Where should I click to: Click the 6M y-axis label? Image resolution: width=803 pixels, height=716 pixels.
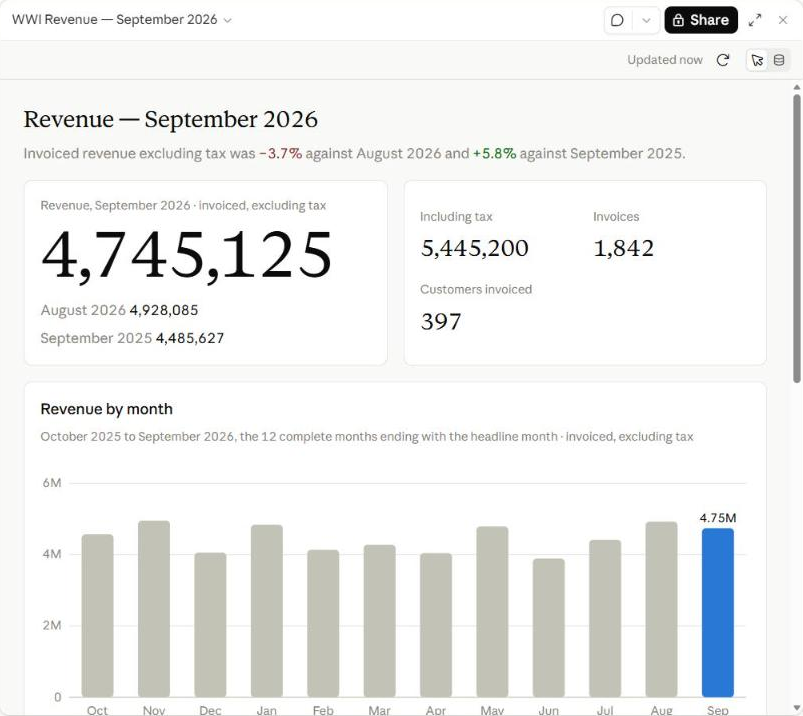point(52,483)
